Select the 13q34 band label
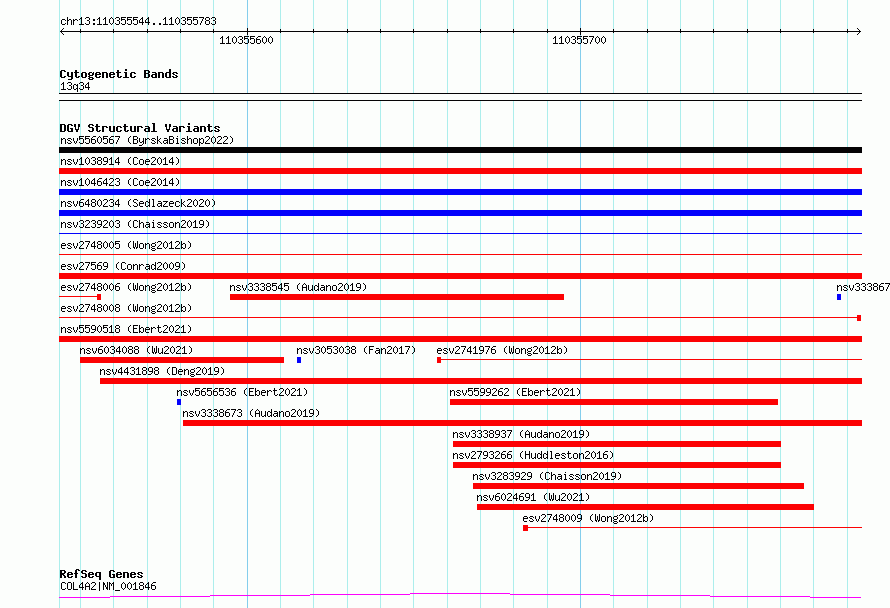The width and height of the screenshot is (890, 608). pyautogui.click(x=75, y=86)
